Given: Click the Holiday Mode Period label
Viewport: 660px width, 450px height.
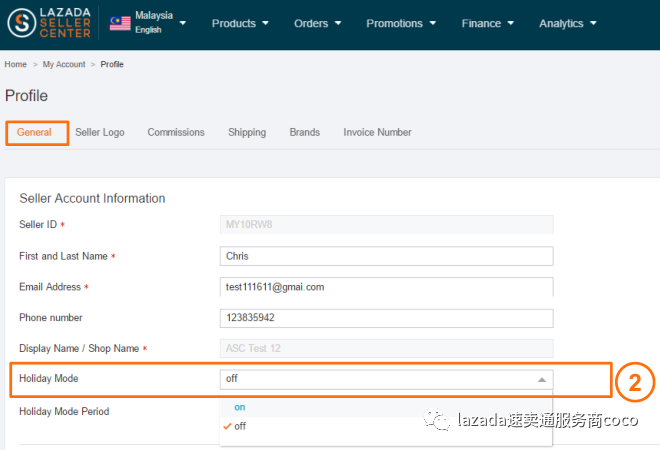Looking at the screenshot, I should (x=64, y=411).
